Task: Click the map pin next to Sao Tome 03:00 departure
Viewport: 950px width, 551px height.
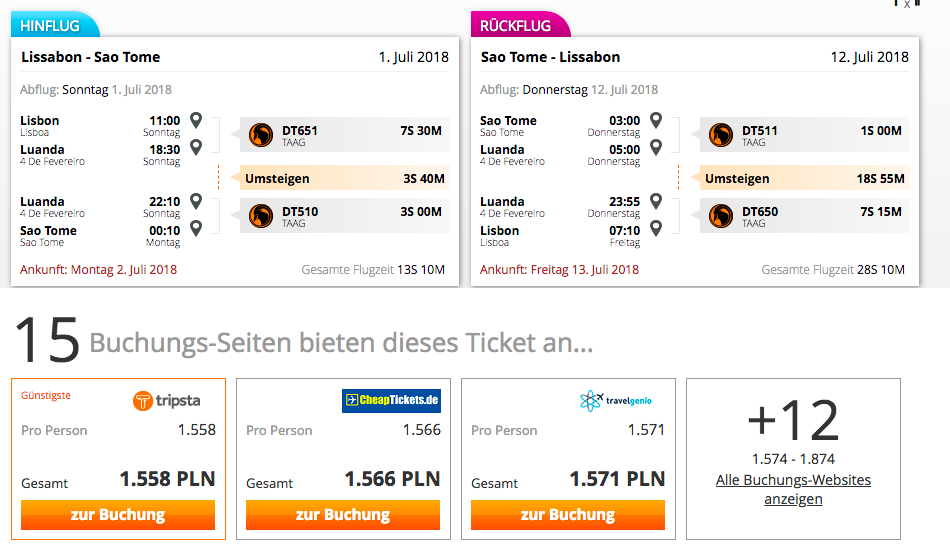Action: (x=656, y=120)
